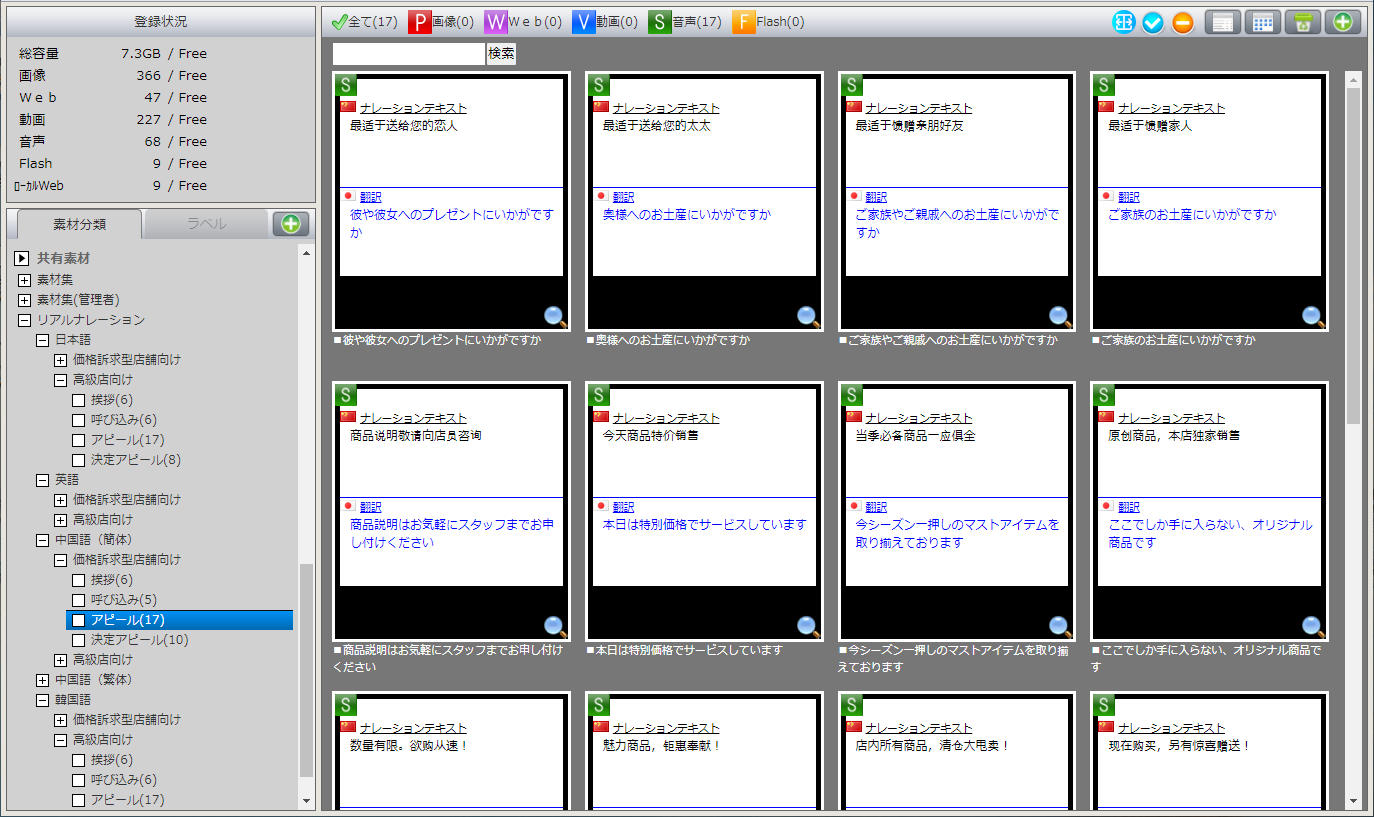This screenshot has width=1374, height=817.
Task: Click the orange minus deselect icon
Action: [1183, 22]
